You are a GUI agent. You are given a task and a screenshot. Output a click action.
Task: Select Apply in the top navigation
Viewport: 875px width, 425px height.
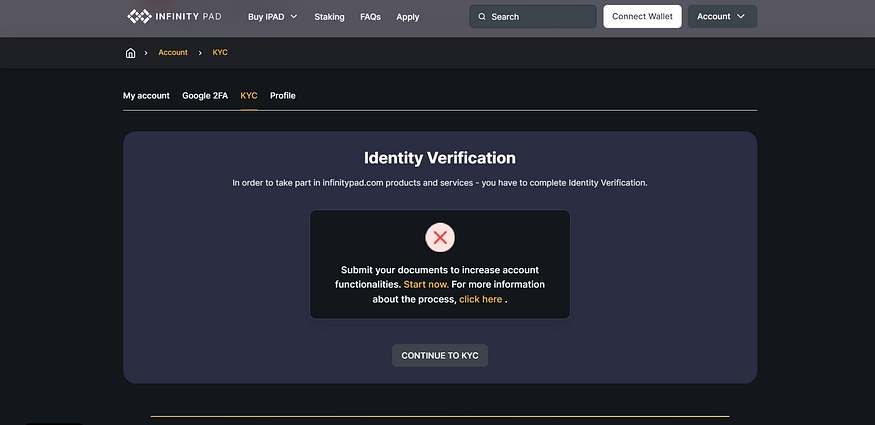407,17
